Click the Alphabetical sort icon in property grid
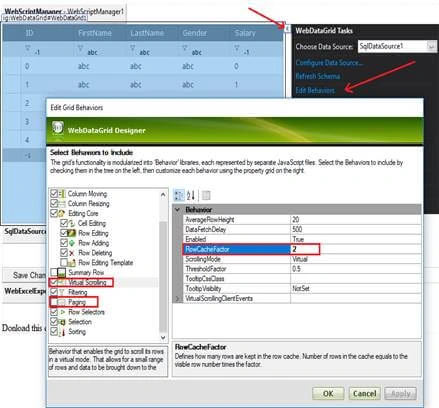Image resolution: width=439 pixels, height=408 pixels. click(191, 196)
